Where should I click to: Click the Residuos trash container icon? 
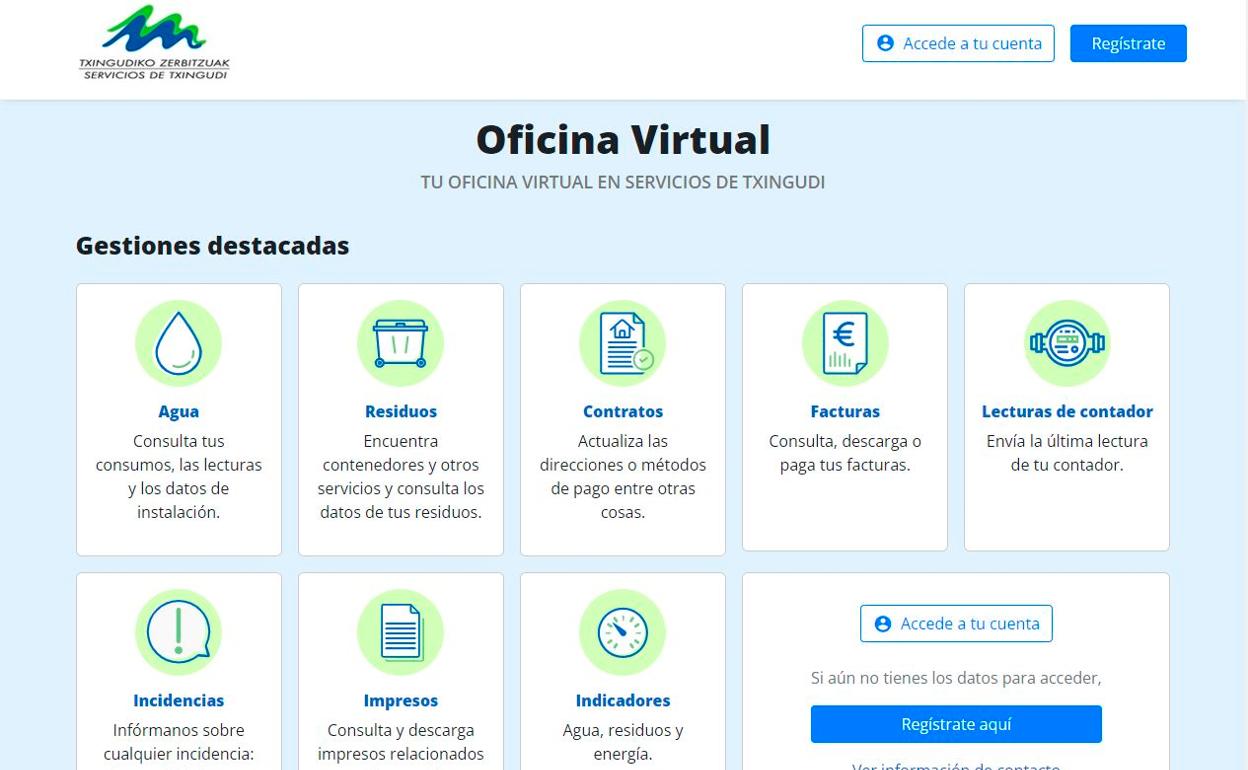(400, 343)
